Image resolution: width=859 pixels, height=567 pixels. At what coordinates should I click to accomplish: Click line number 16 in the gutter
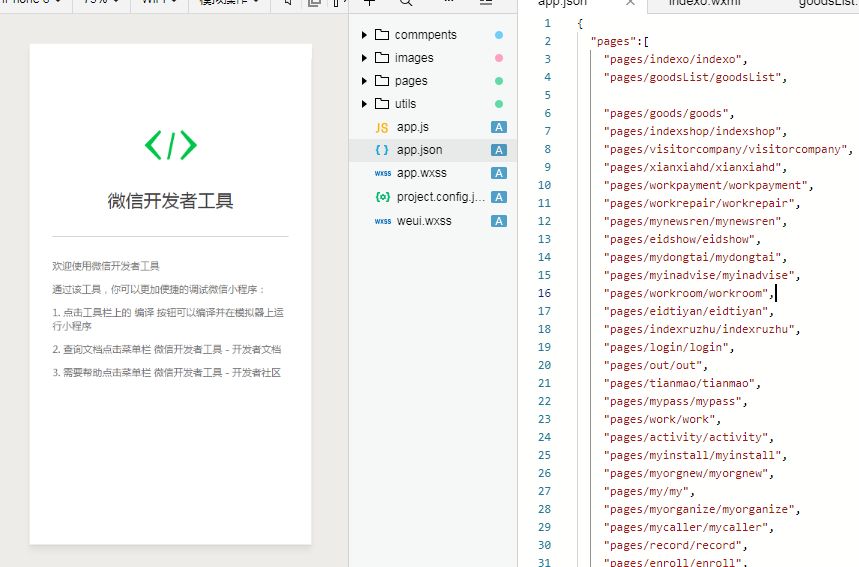(x=544, y=294)
